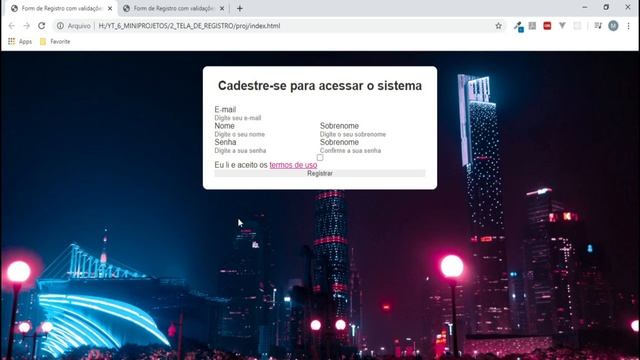This screenshot has height=360, width=640.
Task: Select the Senha label
Action: (x=225, y=142)
